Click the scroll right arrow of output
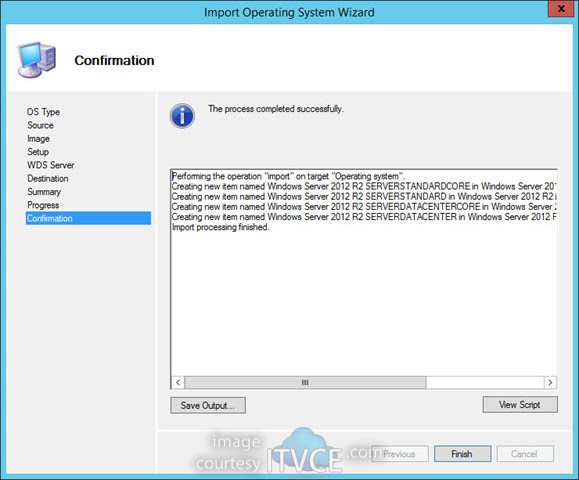This screenshot has width=579, height=480. (550, 382)
